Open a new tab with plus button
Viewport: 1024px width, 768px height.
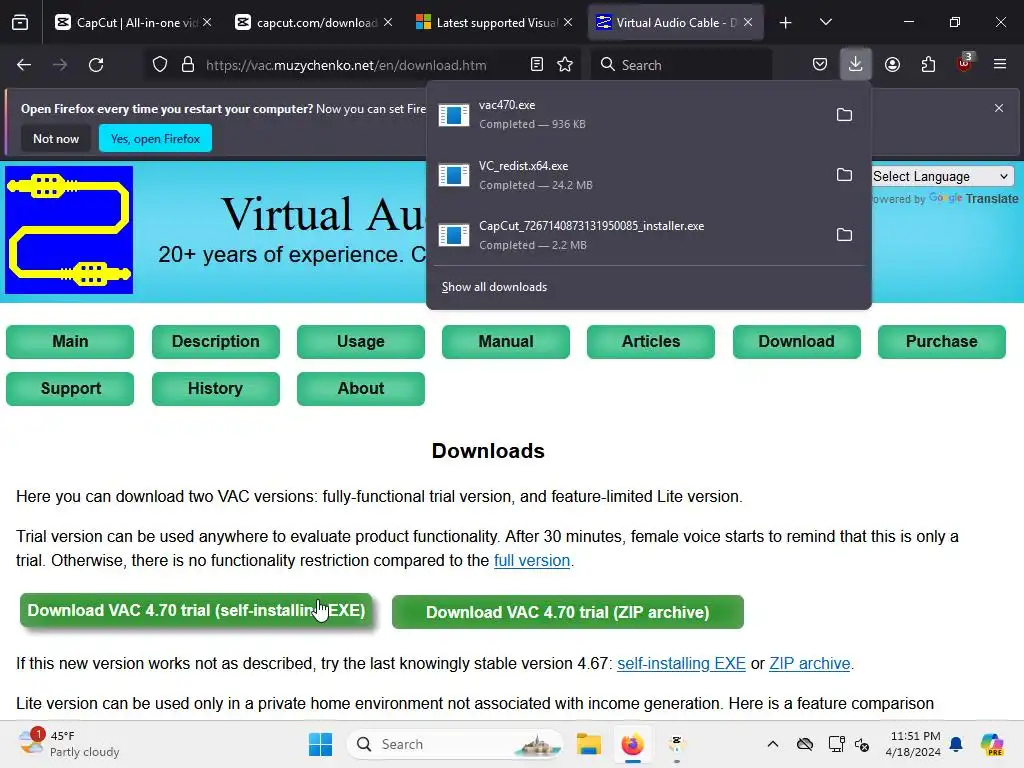786,23
